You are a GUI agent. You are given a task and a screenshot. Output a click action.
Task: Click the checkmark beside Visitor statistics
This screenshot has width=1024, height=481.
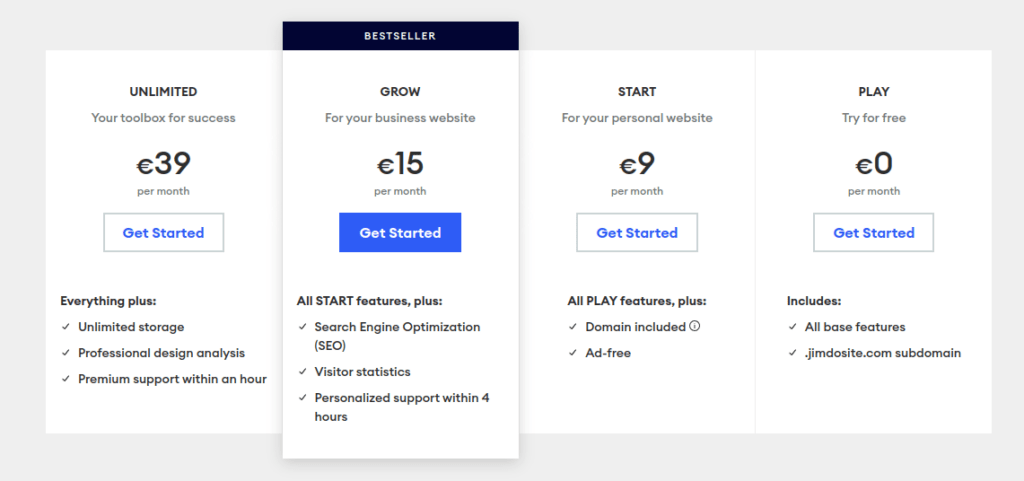(x=302, y=371)
